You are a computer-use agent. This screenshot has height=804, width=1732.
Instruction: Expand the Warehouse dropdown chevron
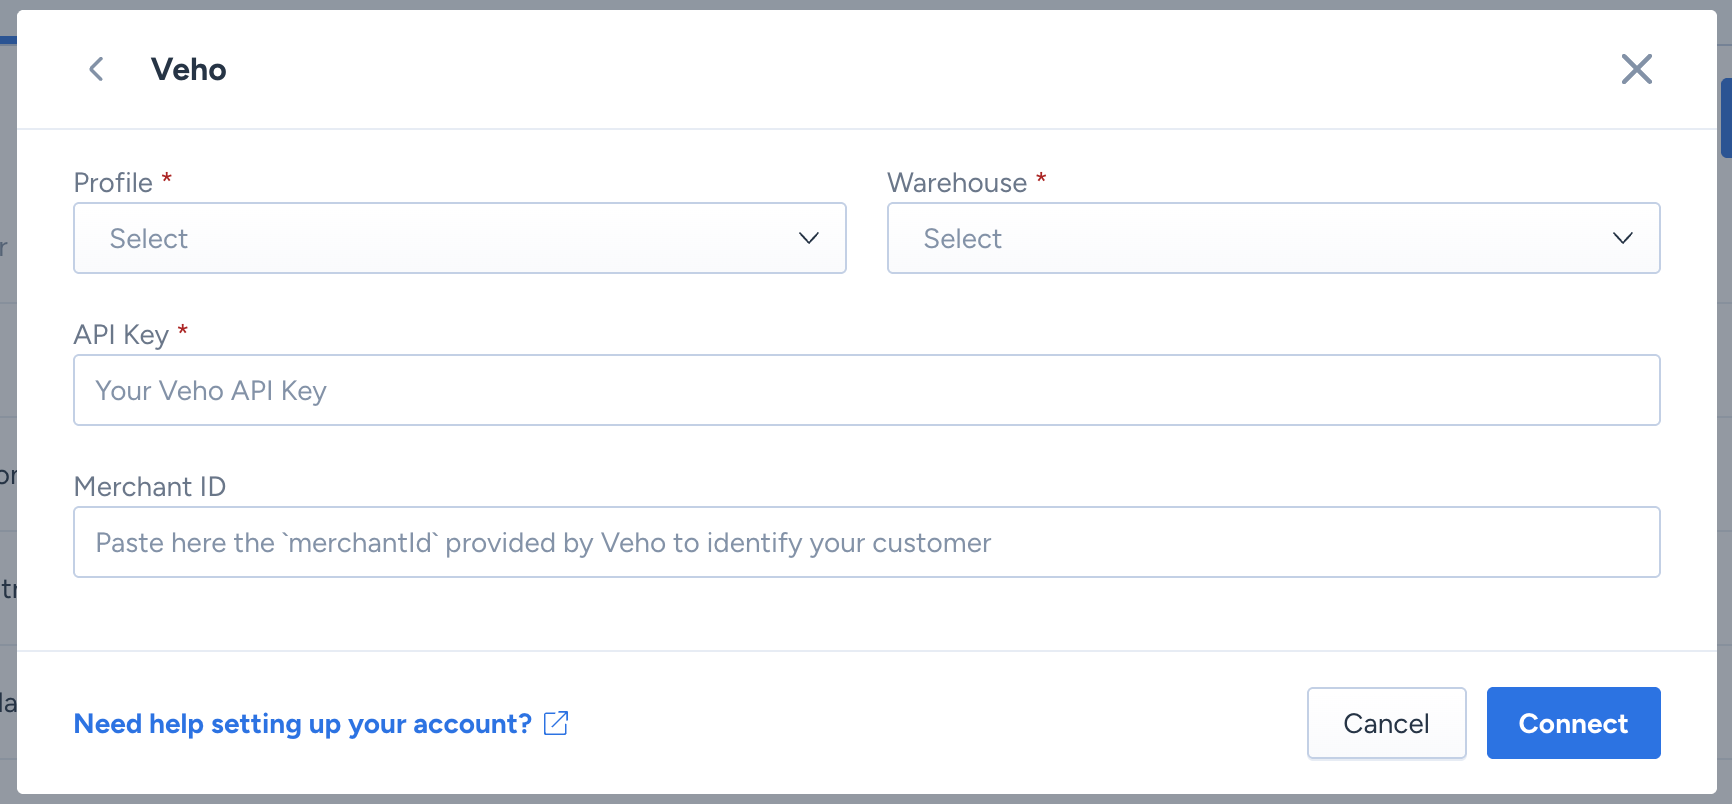1622,238
